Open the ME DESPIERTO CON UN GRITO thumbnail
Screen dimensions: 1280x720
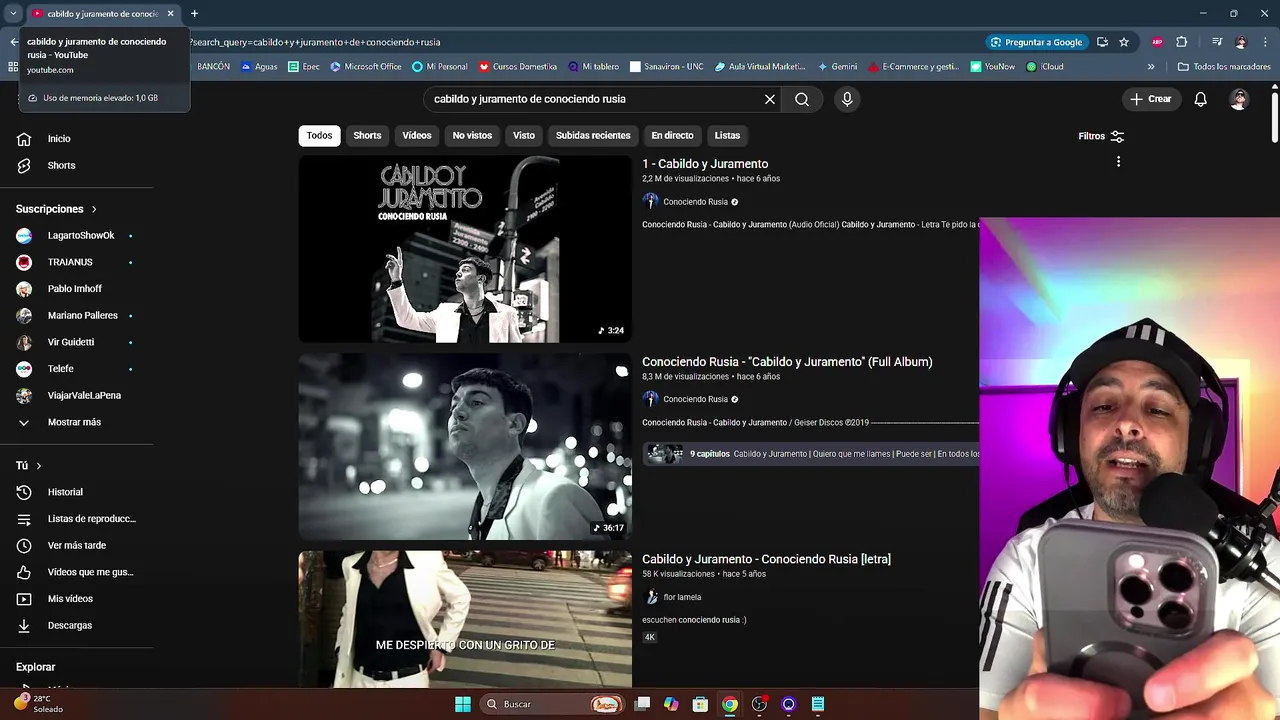465,619
